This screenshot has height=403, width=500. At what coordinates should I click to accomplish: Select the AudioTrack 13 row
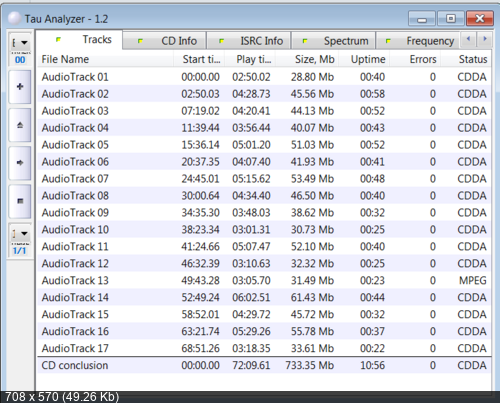coord(264,280)
